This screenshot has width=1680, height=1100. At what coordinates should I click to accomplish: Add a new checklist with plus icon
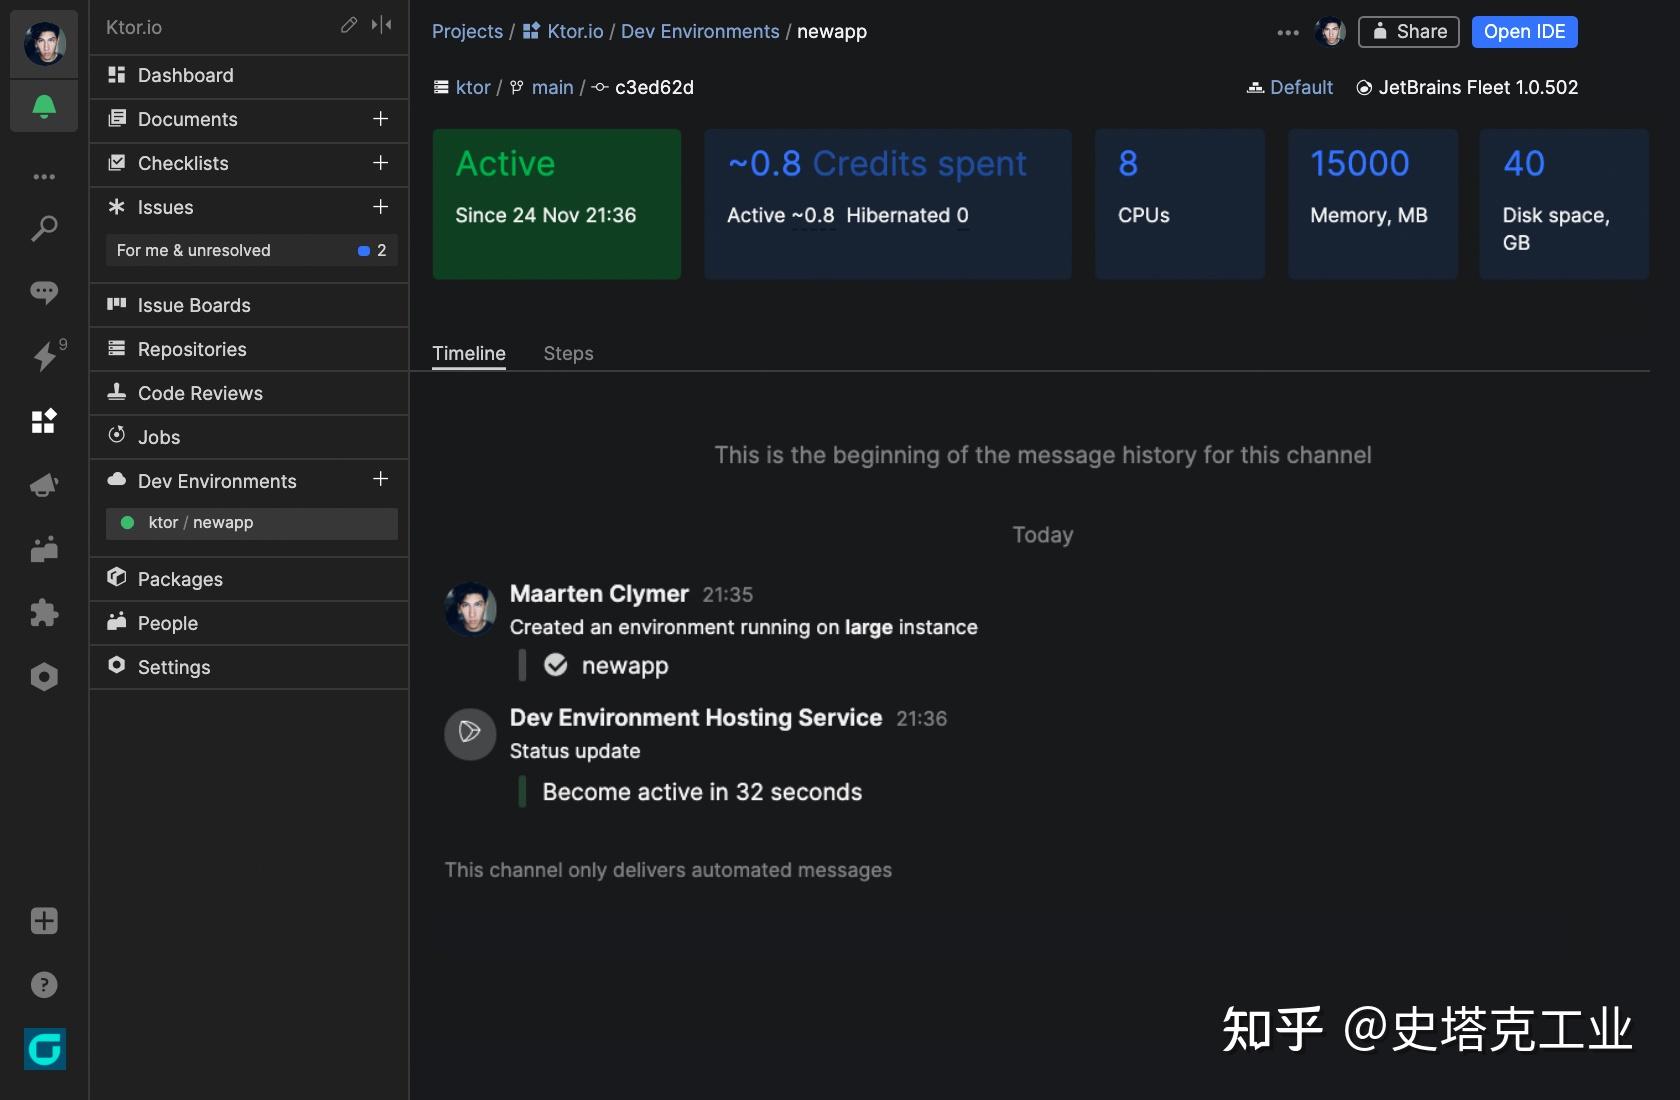pyautogui.click(x=380, y=163)
